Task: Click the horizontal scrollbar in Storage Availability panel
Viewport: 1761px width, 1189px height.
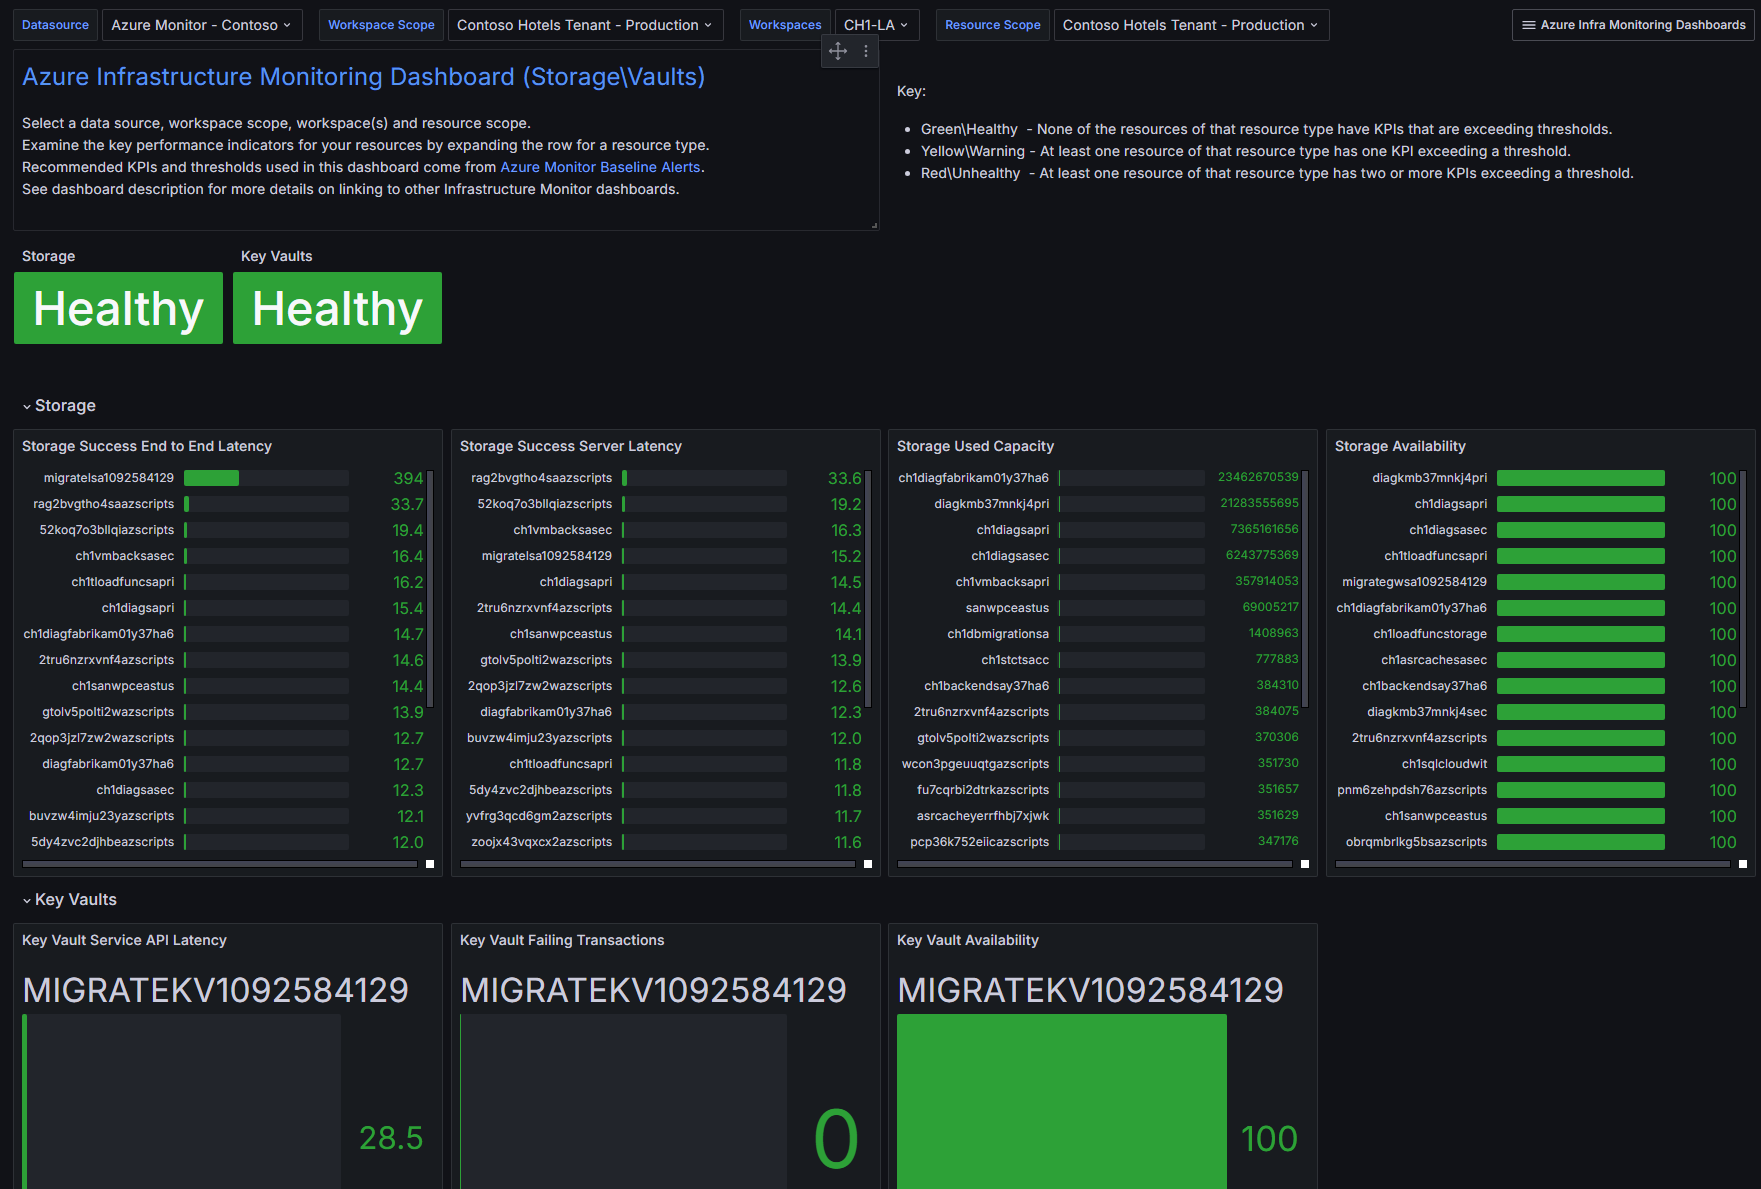Action: (1532, 864)
